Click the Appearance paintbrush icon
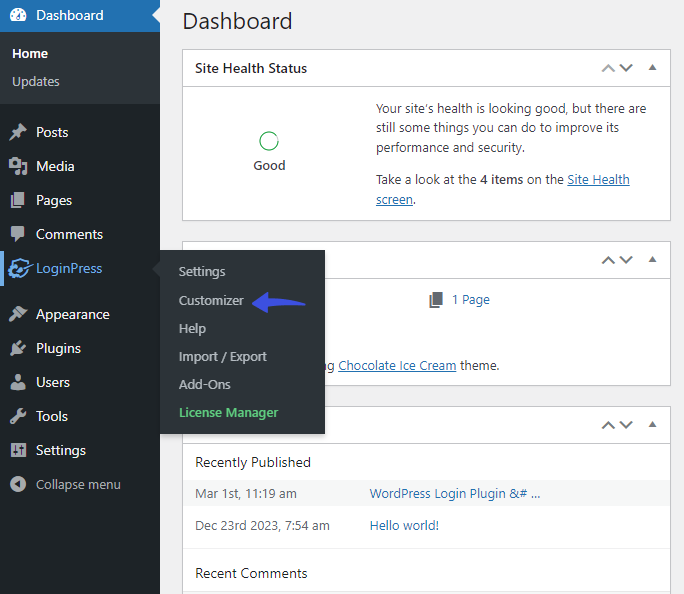 (x=18, y=314)
